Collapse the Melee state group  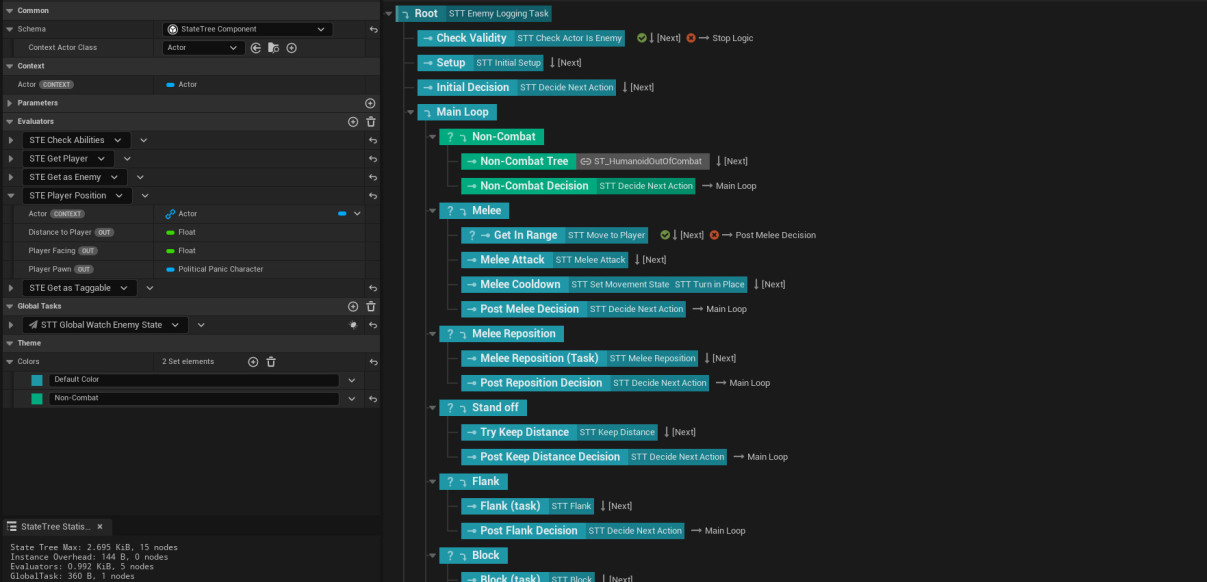point(431,211)
